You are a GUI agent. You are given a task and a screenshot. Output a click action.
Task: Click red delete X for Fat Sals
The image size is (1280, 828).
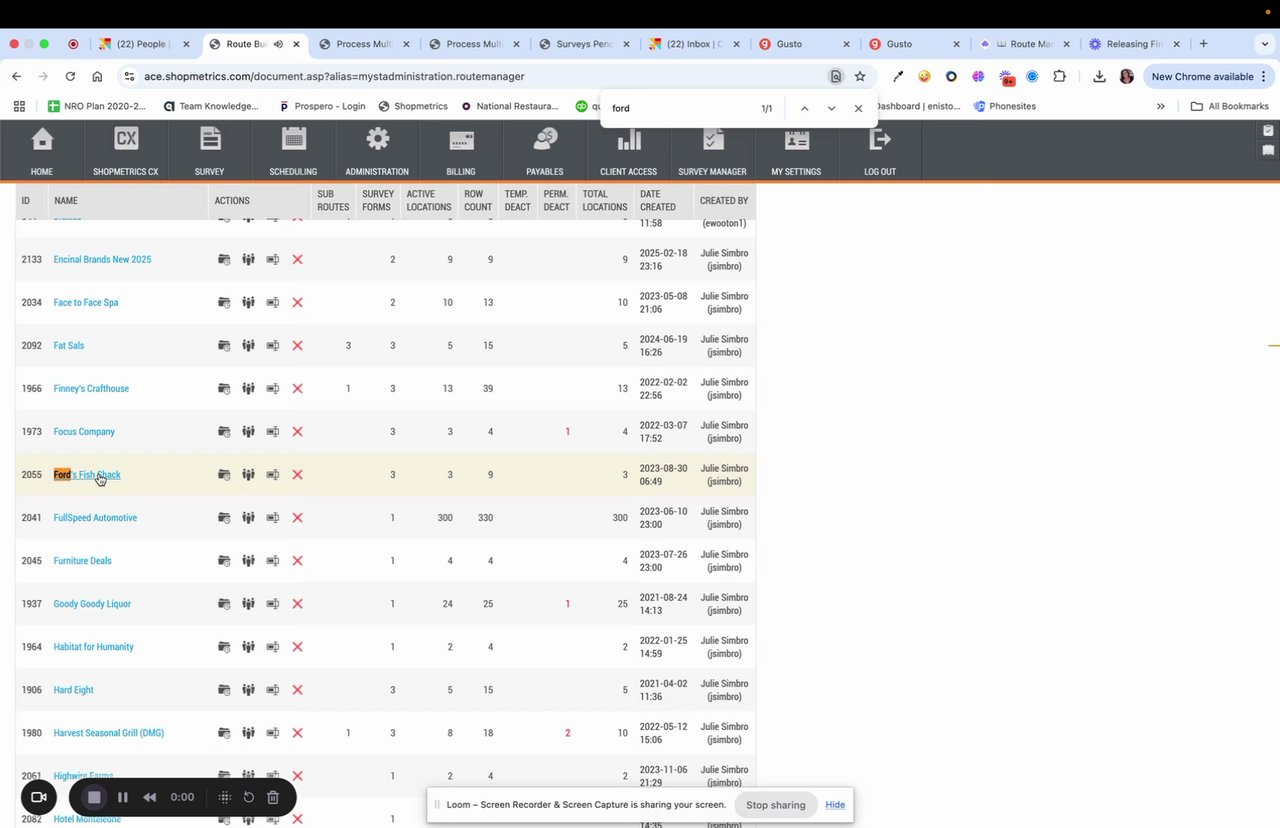(297, 346)
